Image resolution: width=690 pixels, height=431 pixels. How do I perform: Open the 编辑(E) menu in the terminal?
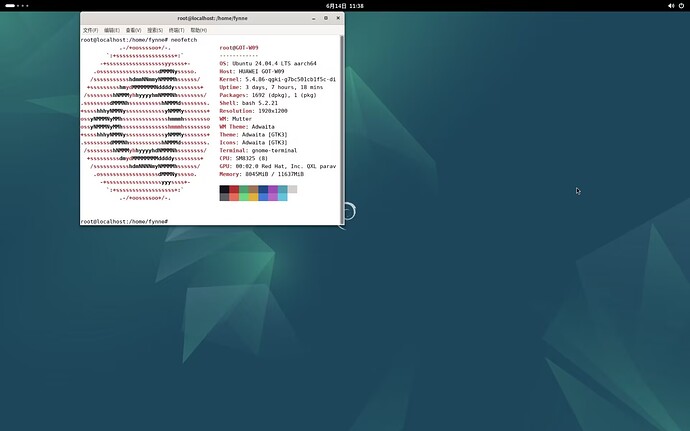(112, 30)
